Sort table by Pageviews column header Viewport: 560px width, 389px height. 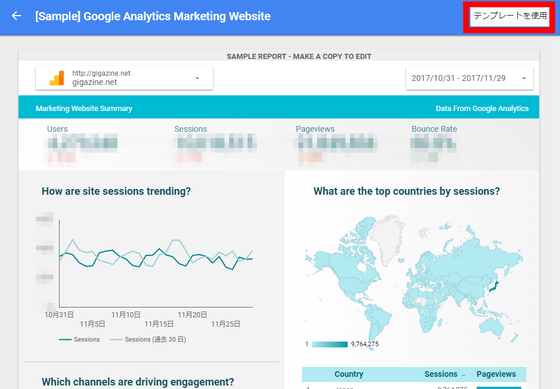point(496,374)
